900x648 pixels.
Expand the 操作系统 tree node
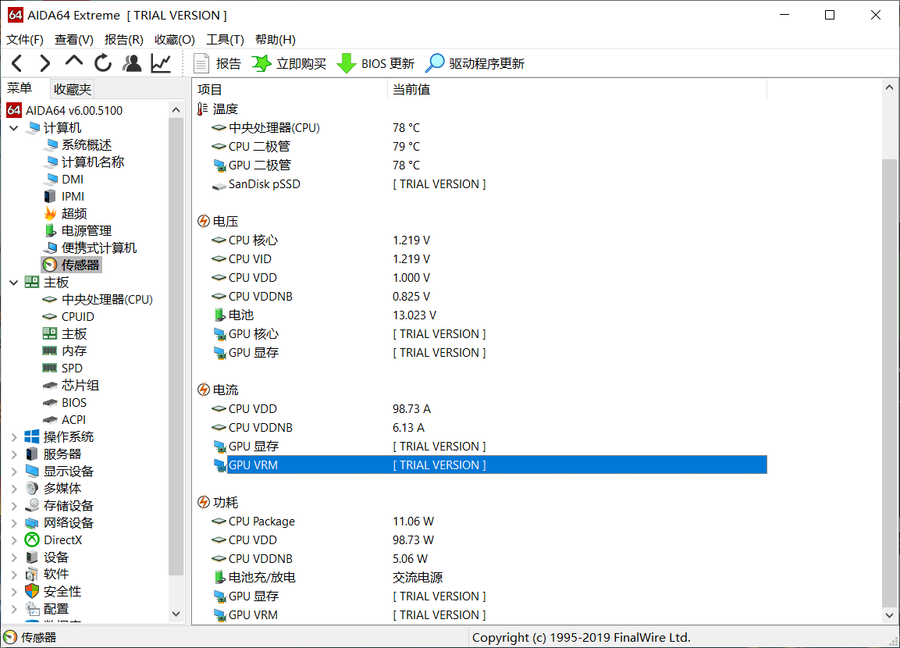pos(14,437)
